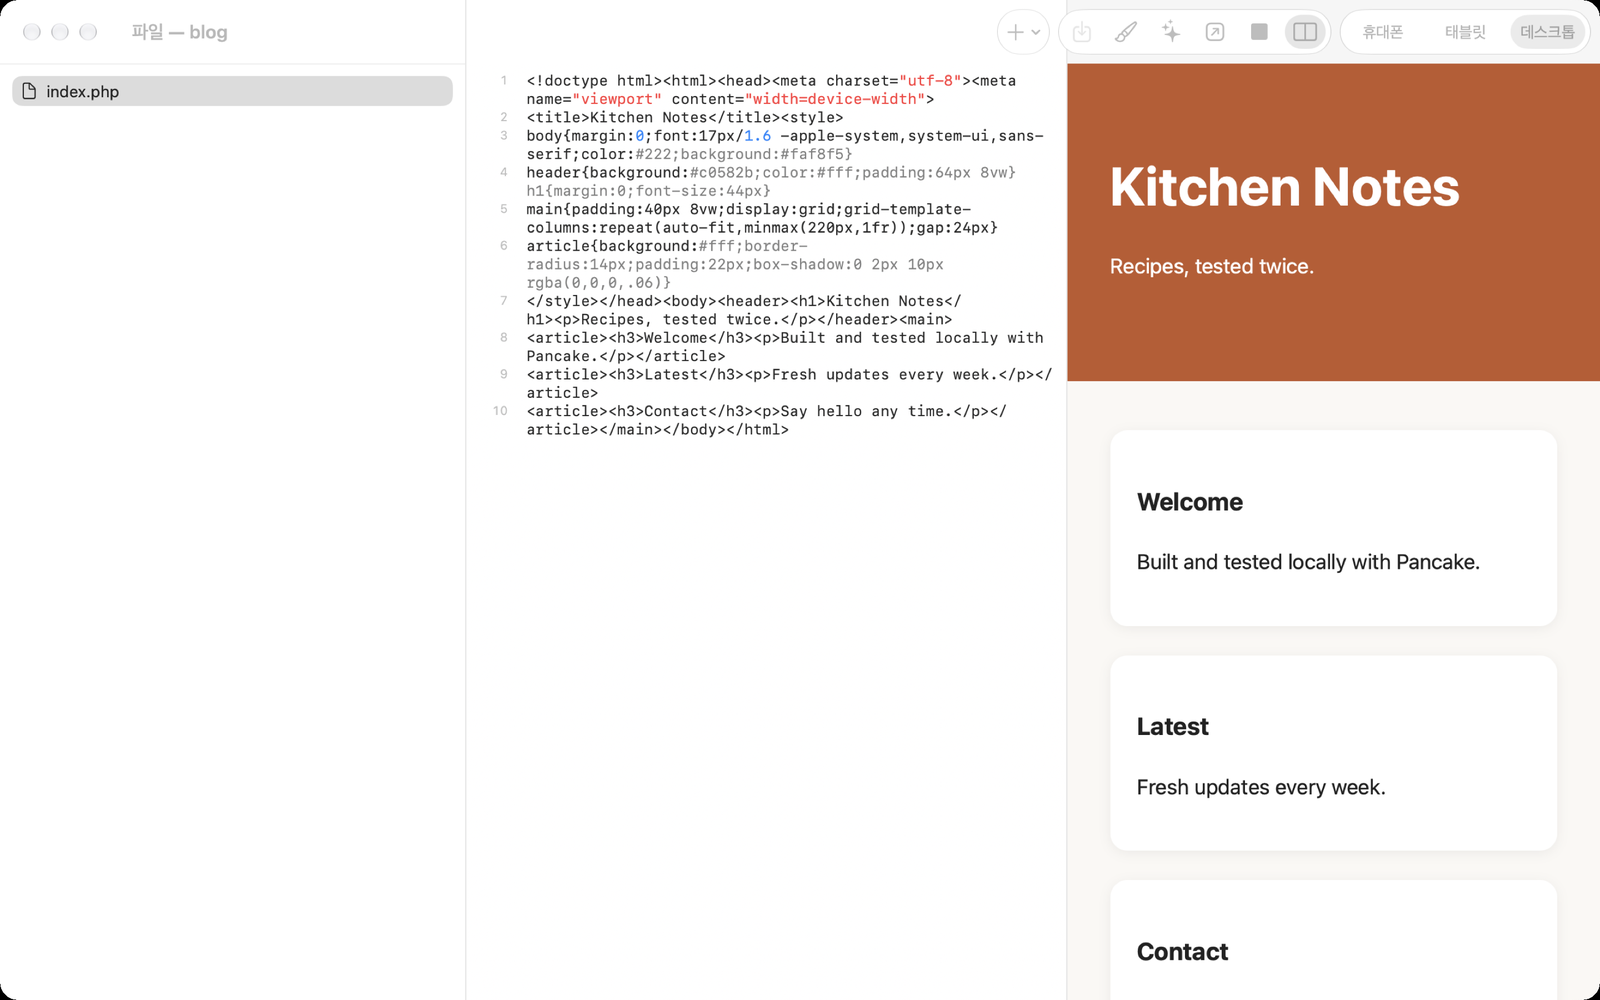Click 'Built and tested locally with Pancake.' in preview
Image resolution: width=1600 pixels, height=1000 pixels.
pyautogui.click(x=1308, y=562)
